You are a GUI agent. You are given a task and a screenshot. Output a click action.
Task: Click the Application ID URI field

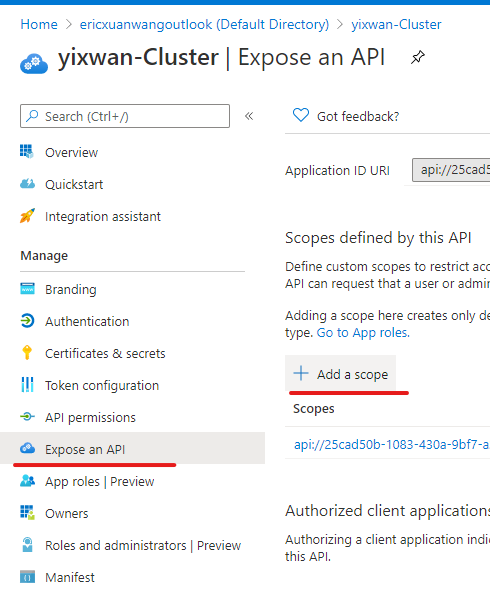coord(451,170)
